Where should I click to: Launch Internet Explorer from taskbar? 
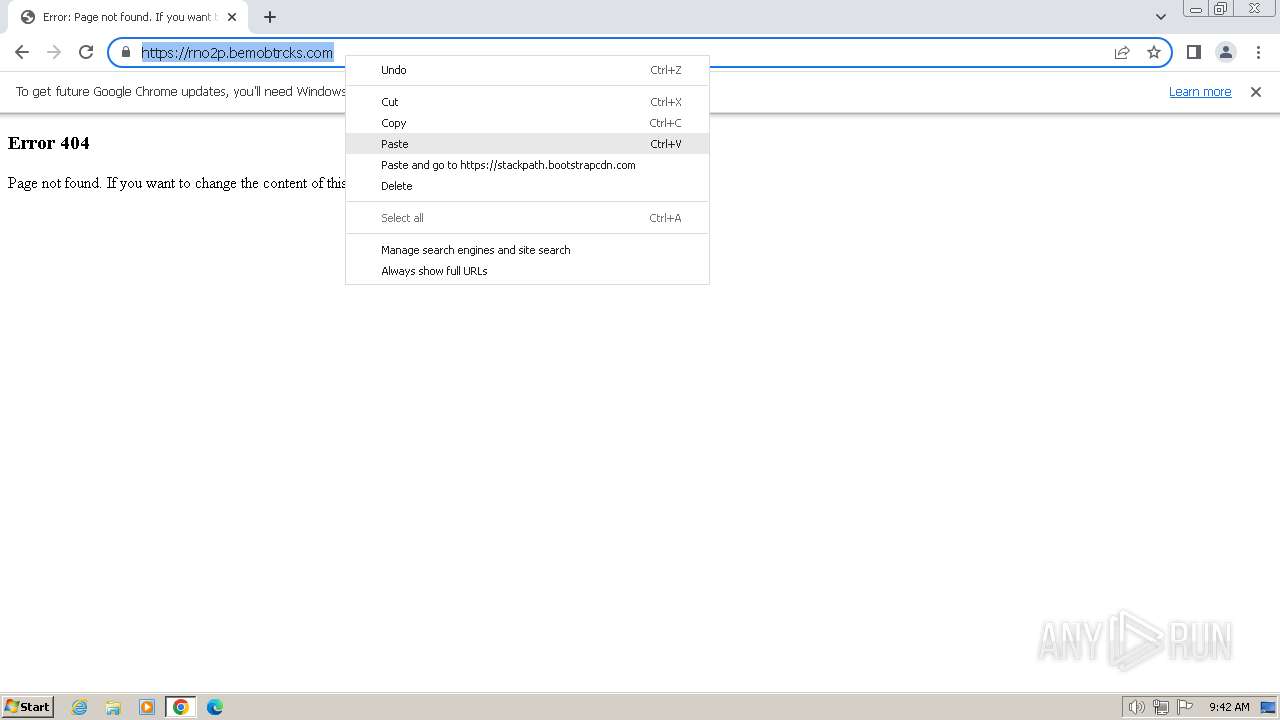tap(79, 707)
